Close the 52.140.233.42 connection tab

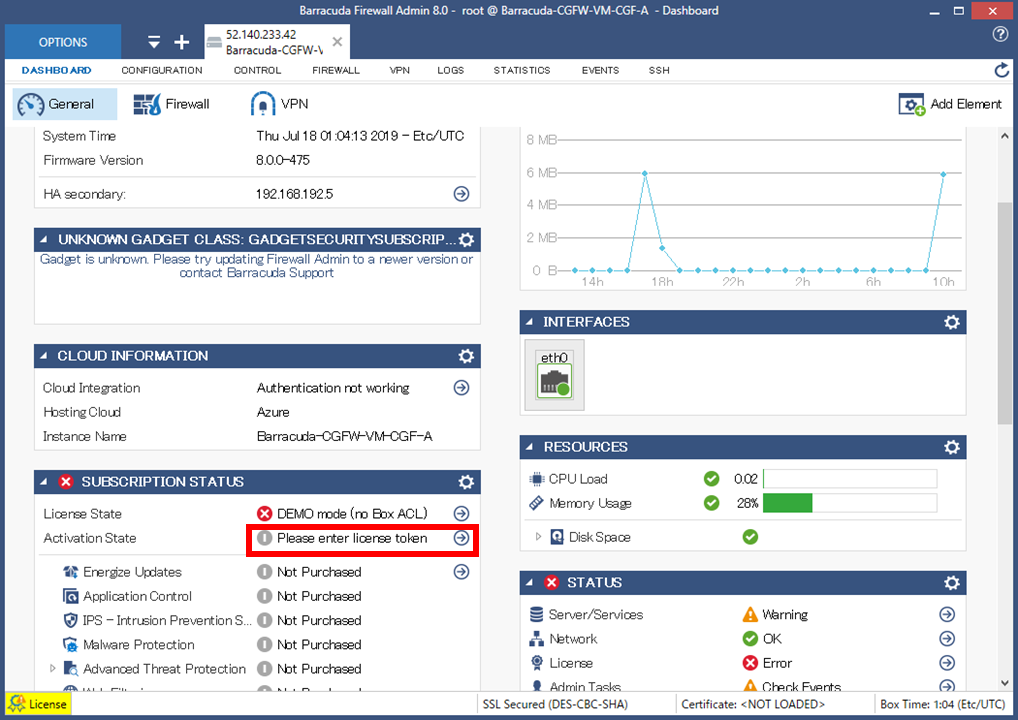click(x=337, y=42)
